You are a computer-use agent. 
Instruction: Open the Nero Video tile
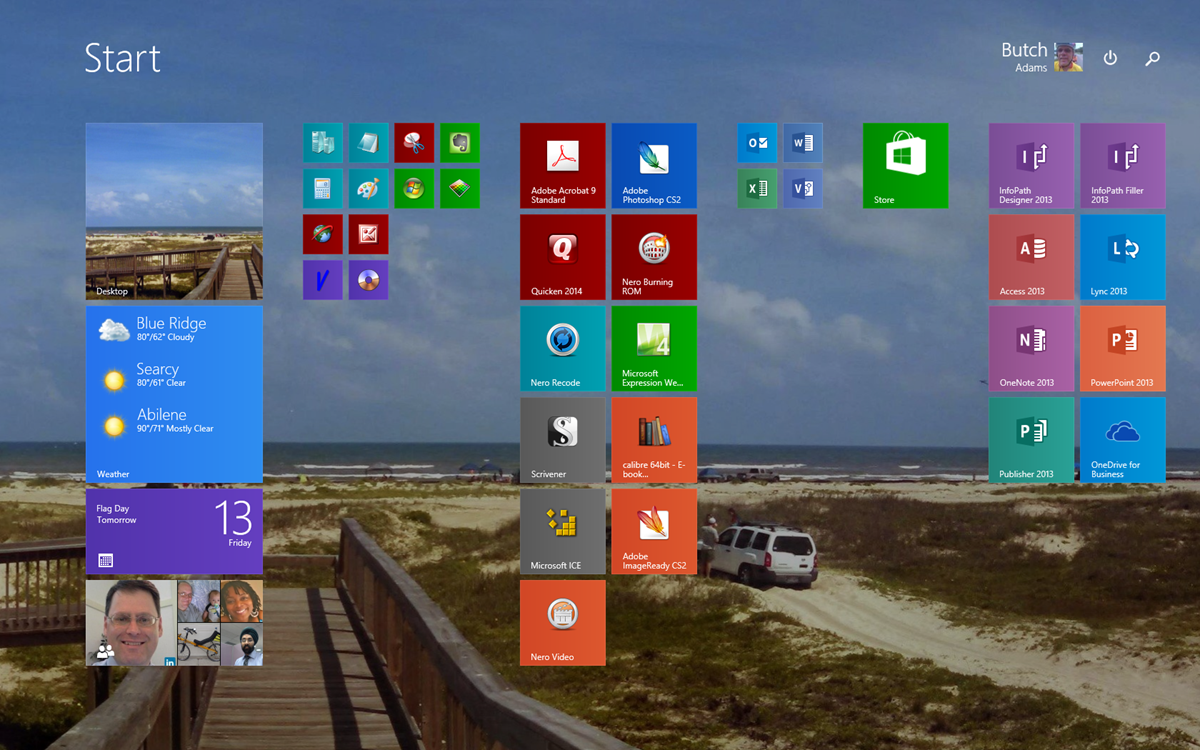[x=563, y=623]
